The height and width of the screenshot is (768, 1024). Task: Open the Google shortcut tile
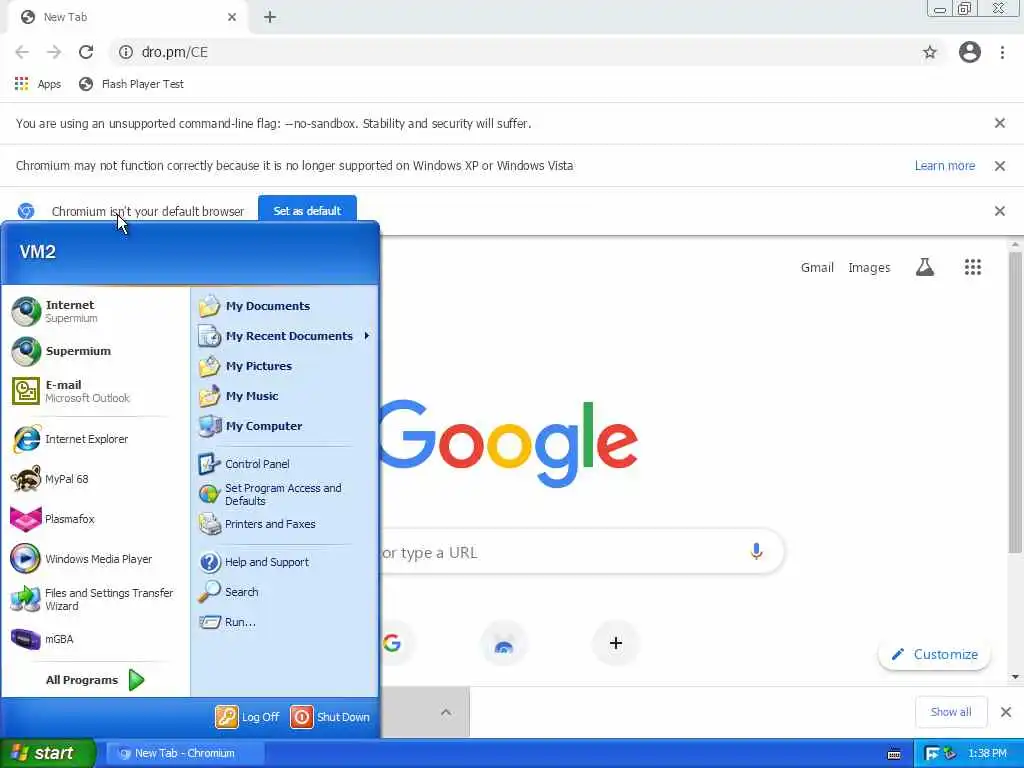coord(392,643)
